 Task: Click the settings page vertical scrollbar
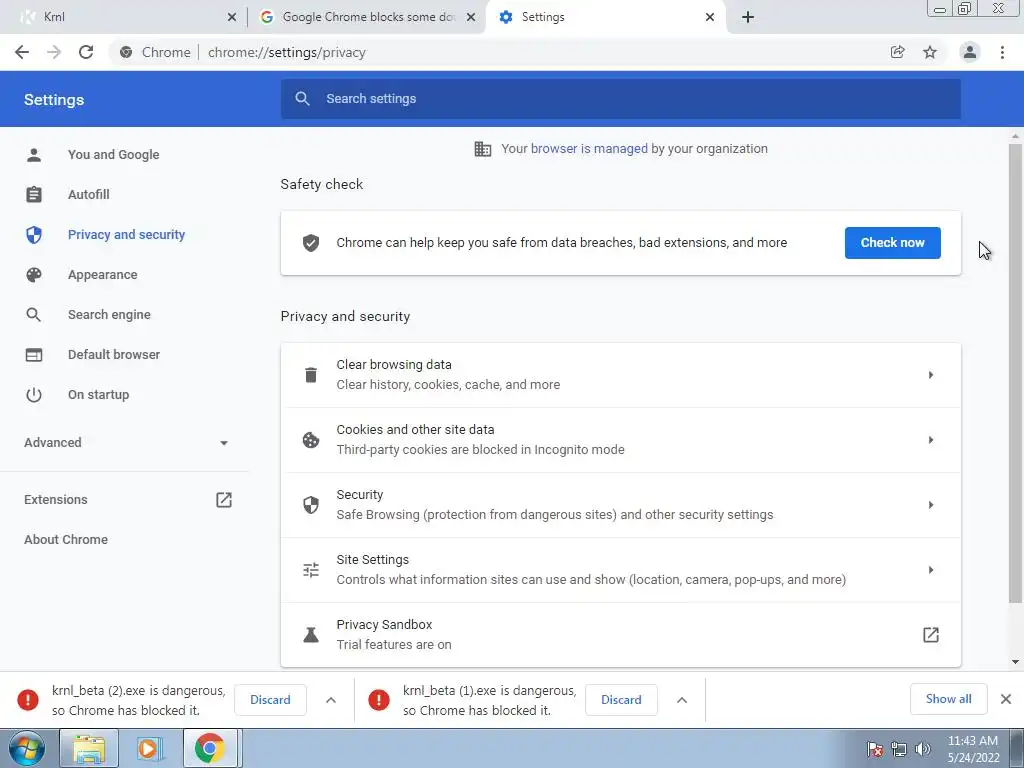coord(1015,372)
